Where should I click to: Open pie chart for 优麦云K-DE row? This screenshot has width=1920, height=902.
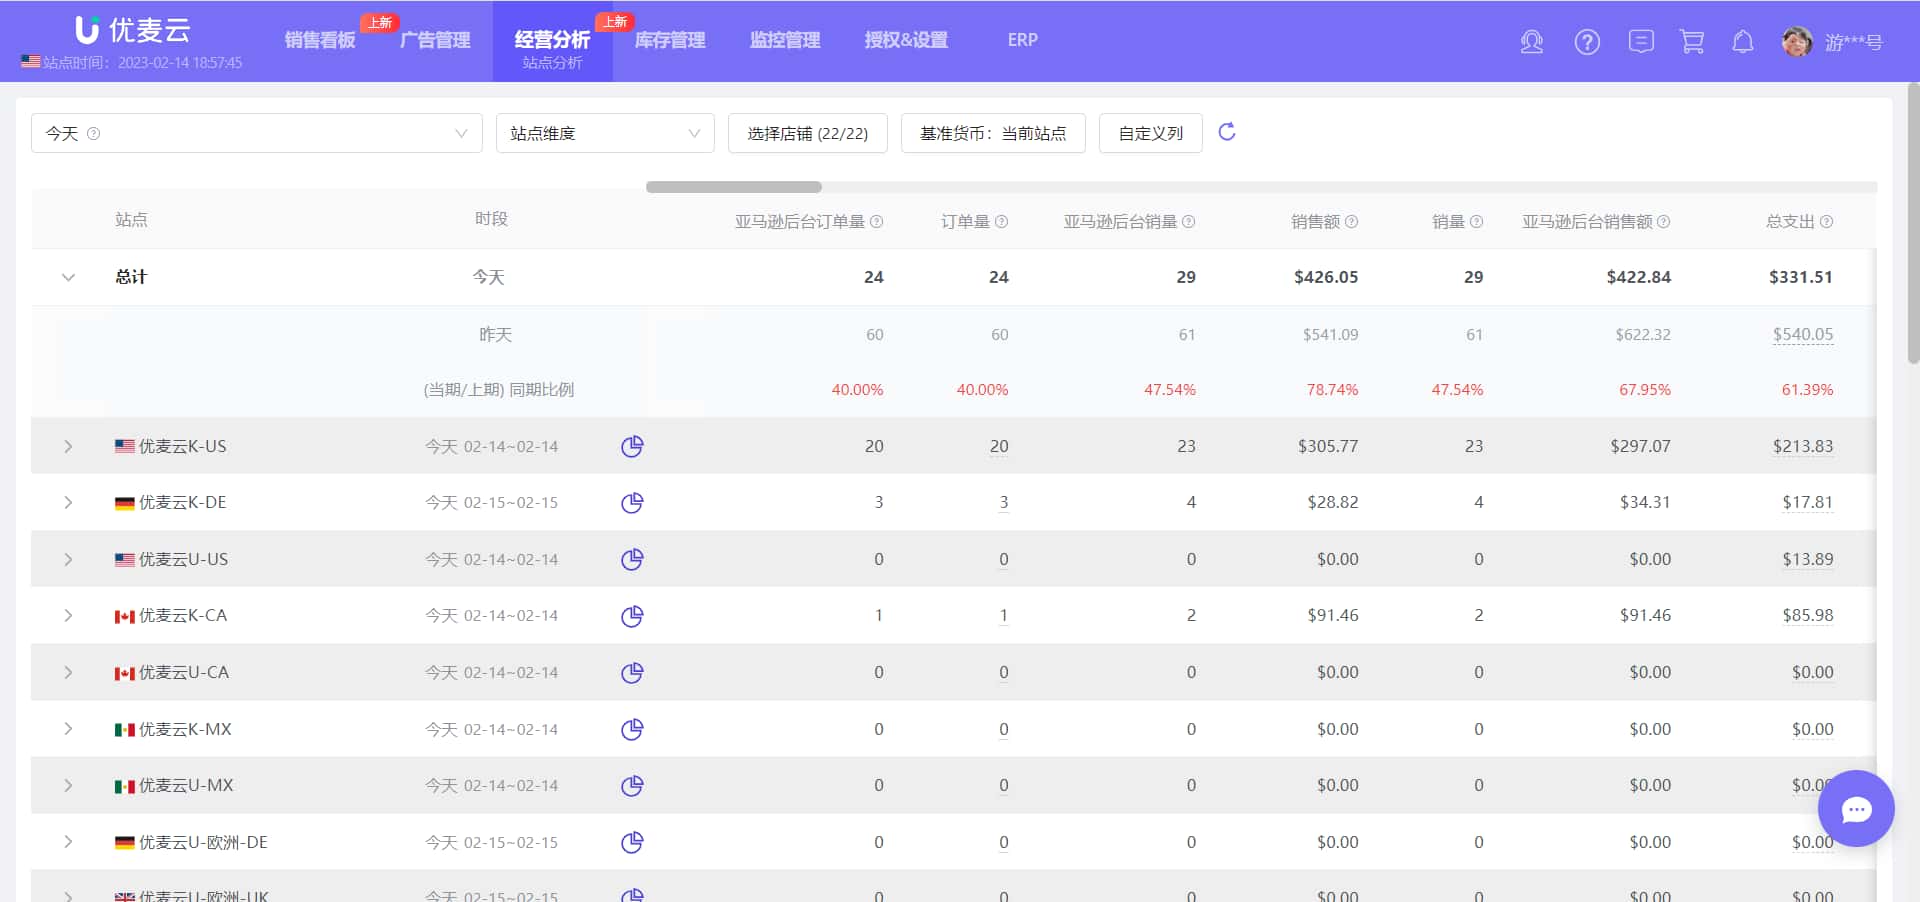[x=632, y=502]
